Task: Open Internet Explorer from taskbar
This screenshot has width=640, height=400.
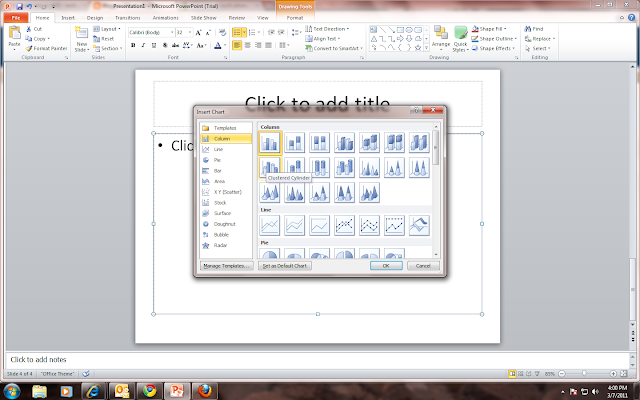Action: tap(93, 391)
